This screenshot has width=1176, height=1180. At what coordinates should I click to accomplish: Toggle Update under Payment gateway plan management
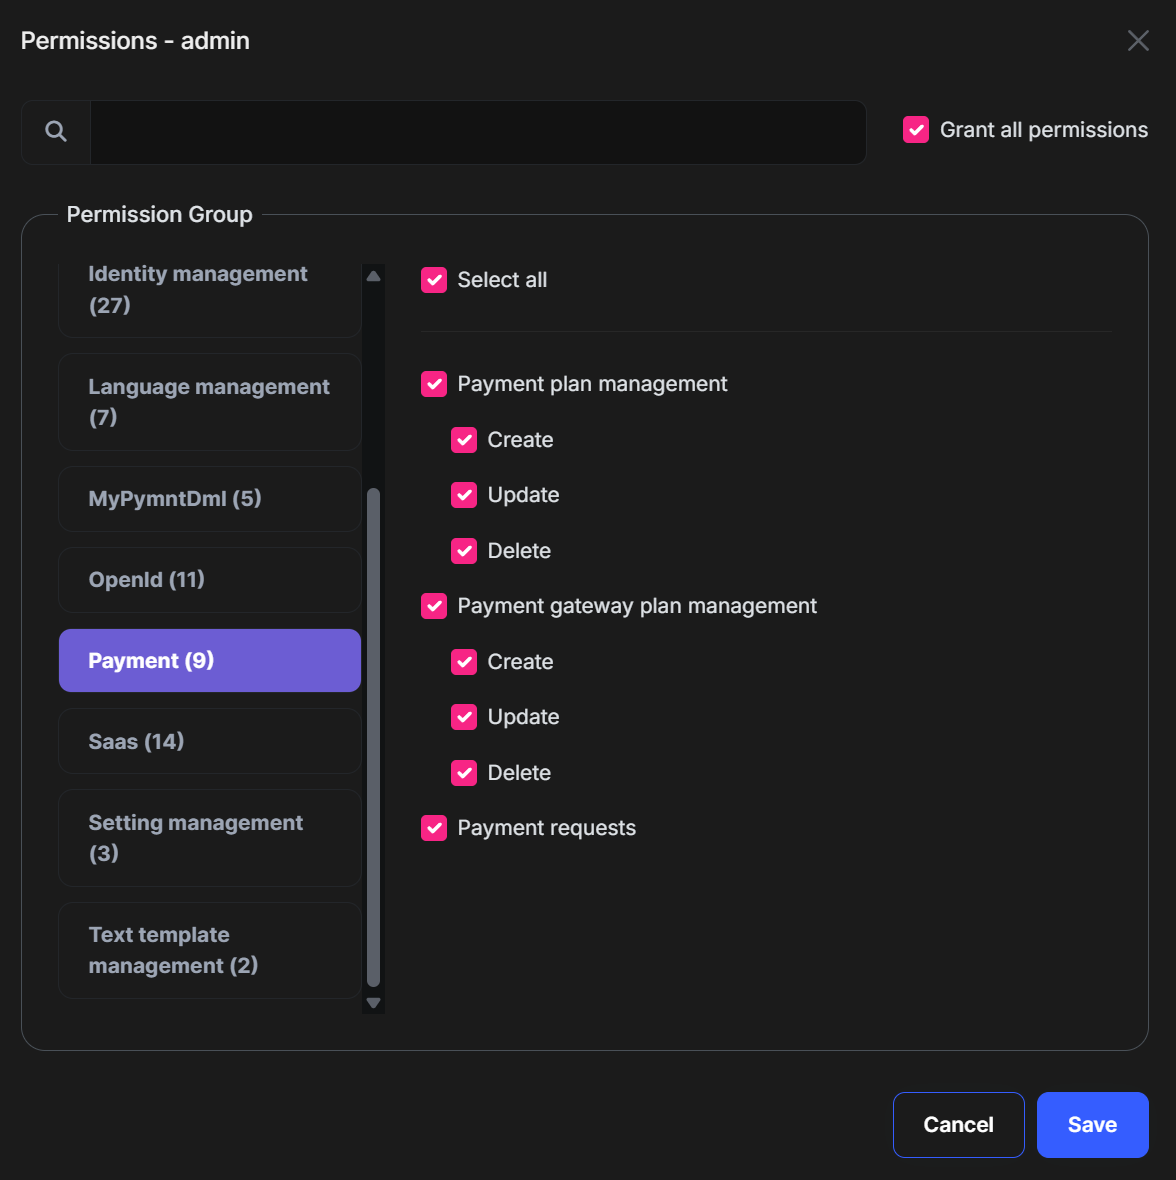[x=464, y=717]
